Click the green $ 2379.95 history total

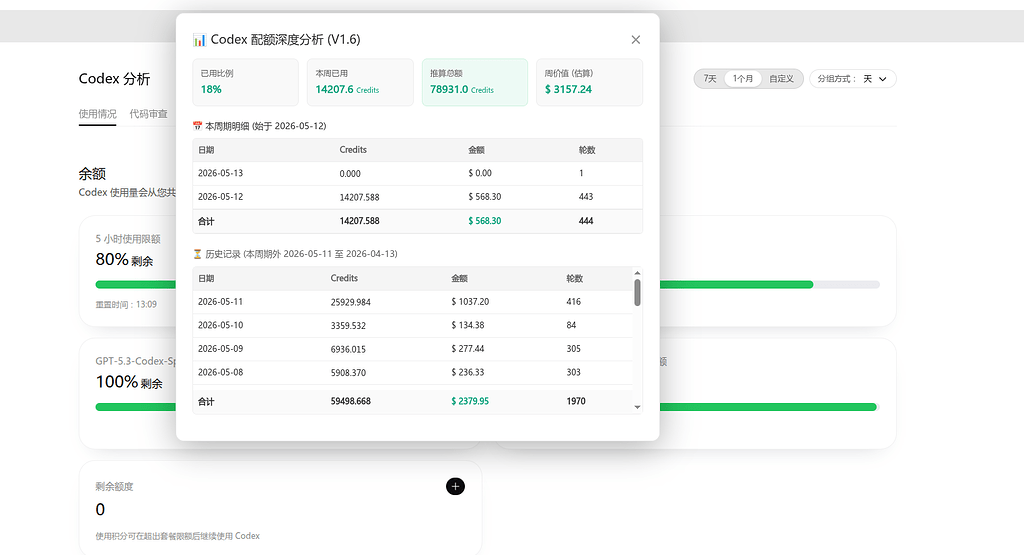point(470,401)
